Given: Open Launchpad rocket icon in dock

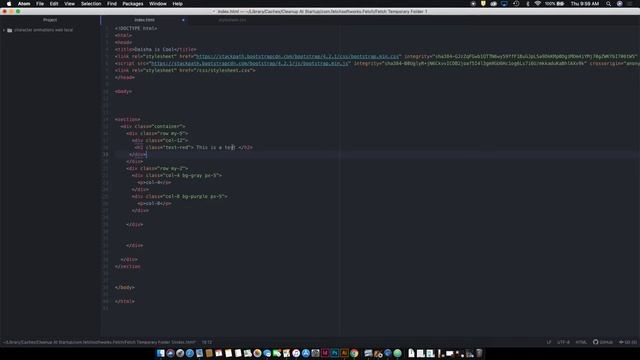Looking at the screenshot, I should (180, 353).
